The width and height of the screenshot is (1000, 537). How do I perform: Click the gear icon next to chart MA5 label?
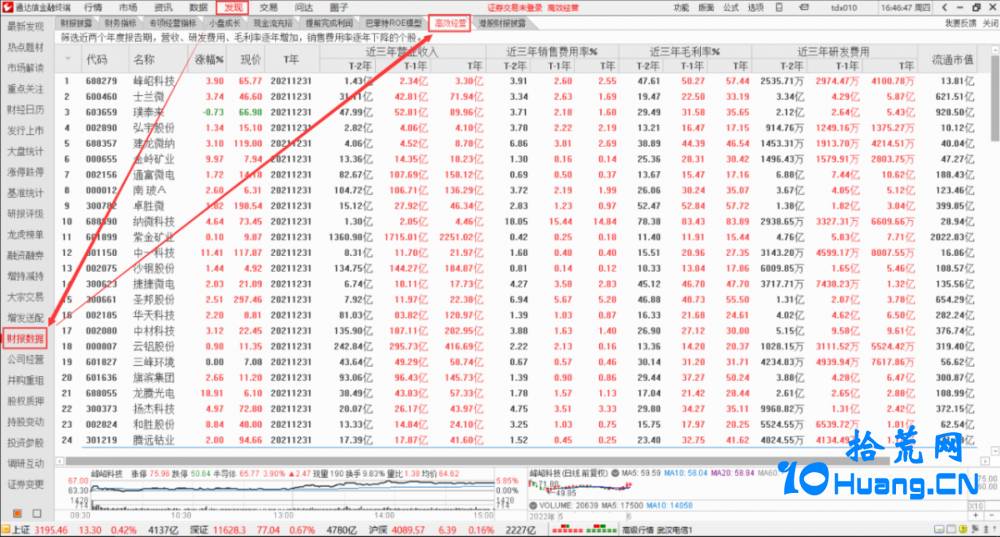pyautogui.click(x=615, y=473)
